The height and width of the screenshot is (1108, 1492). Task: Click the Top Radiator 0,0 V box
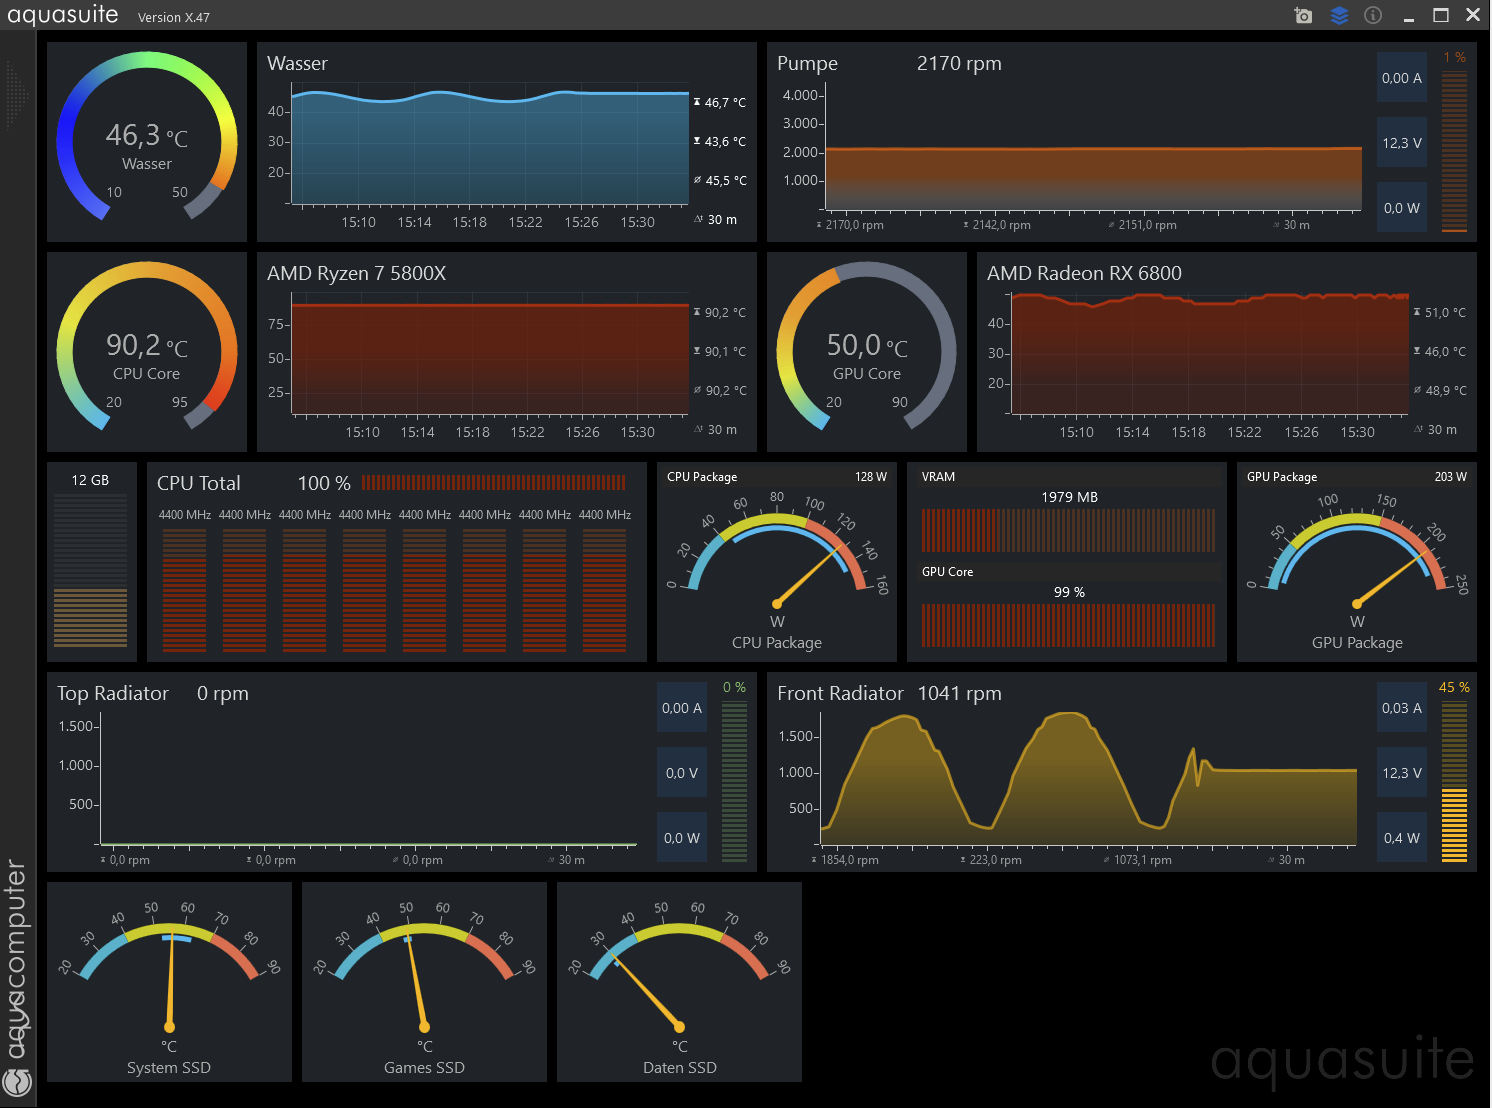click(681, 773)
